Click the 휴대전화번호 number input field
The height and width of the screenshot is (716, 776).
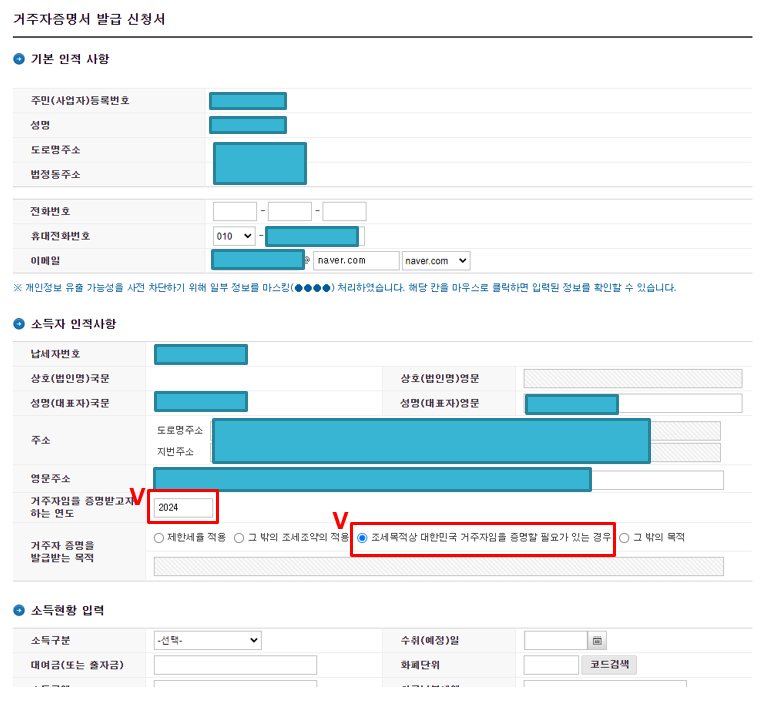pyautogui.click(x=315, y=237)
